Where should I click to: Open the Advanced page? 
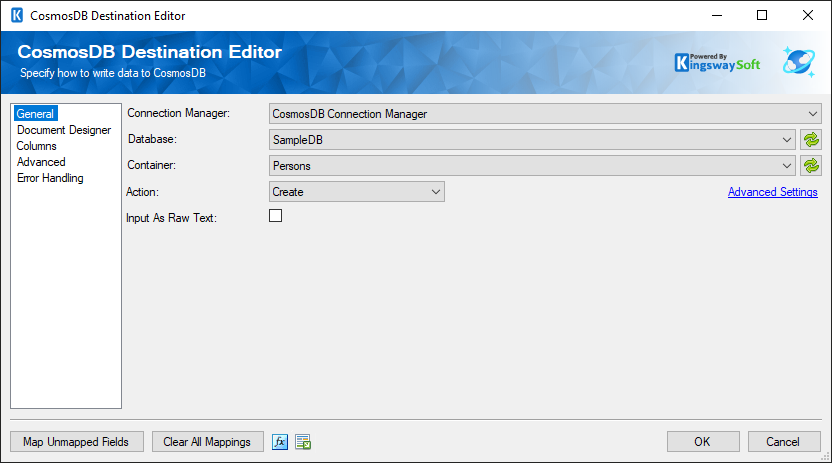pos(41,162)
